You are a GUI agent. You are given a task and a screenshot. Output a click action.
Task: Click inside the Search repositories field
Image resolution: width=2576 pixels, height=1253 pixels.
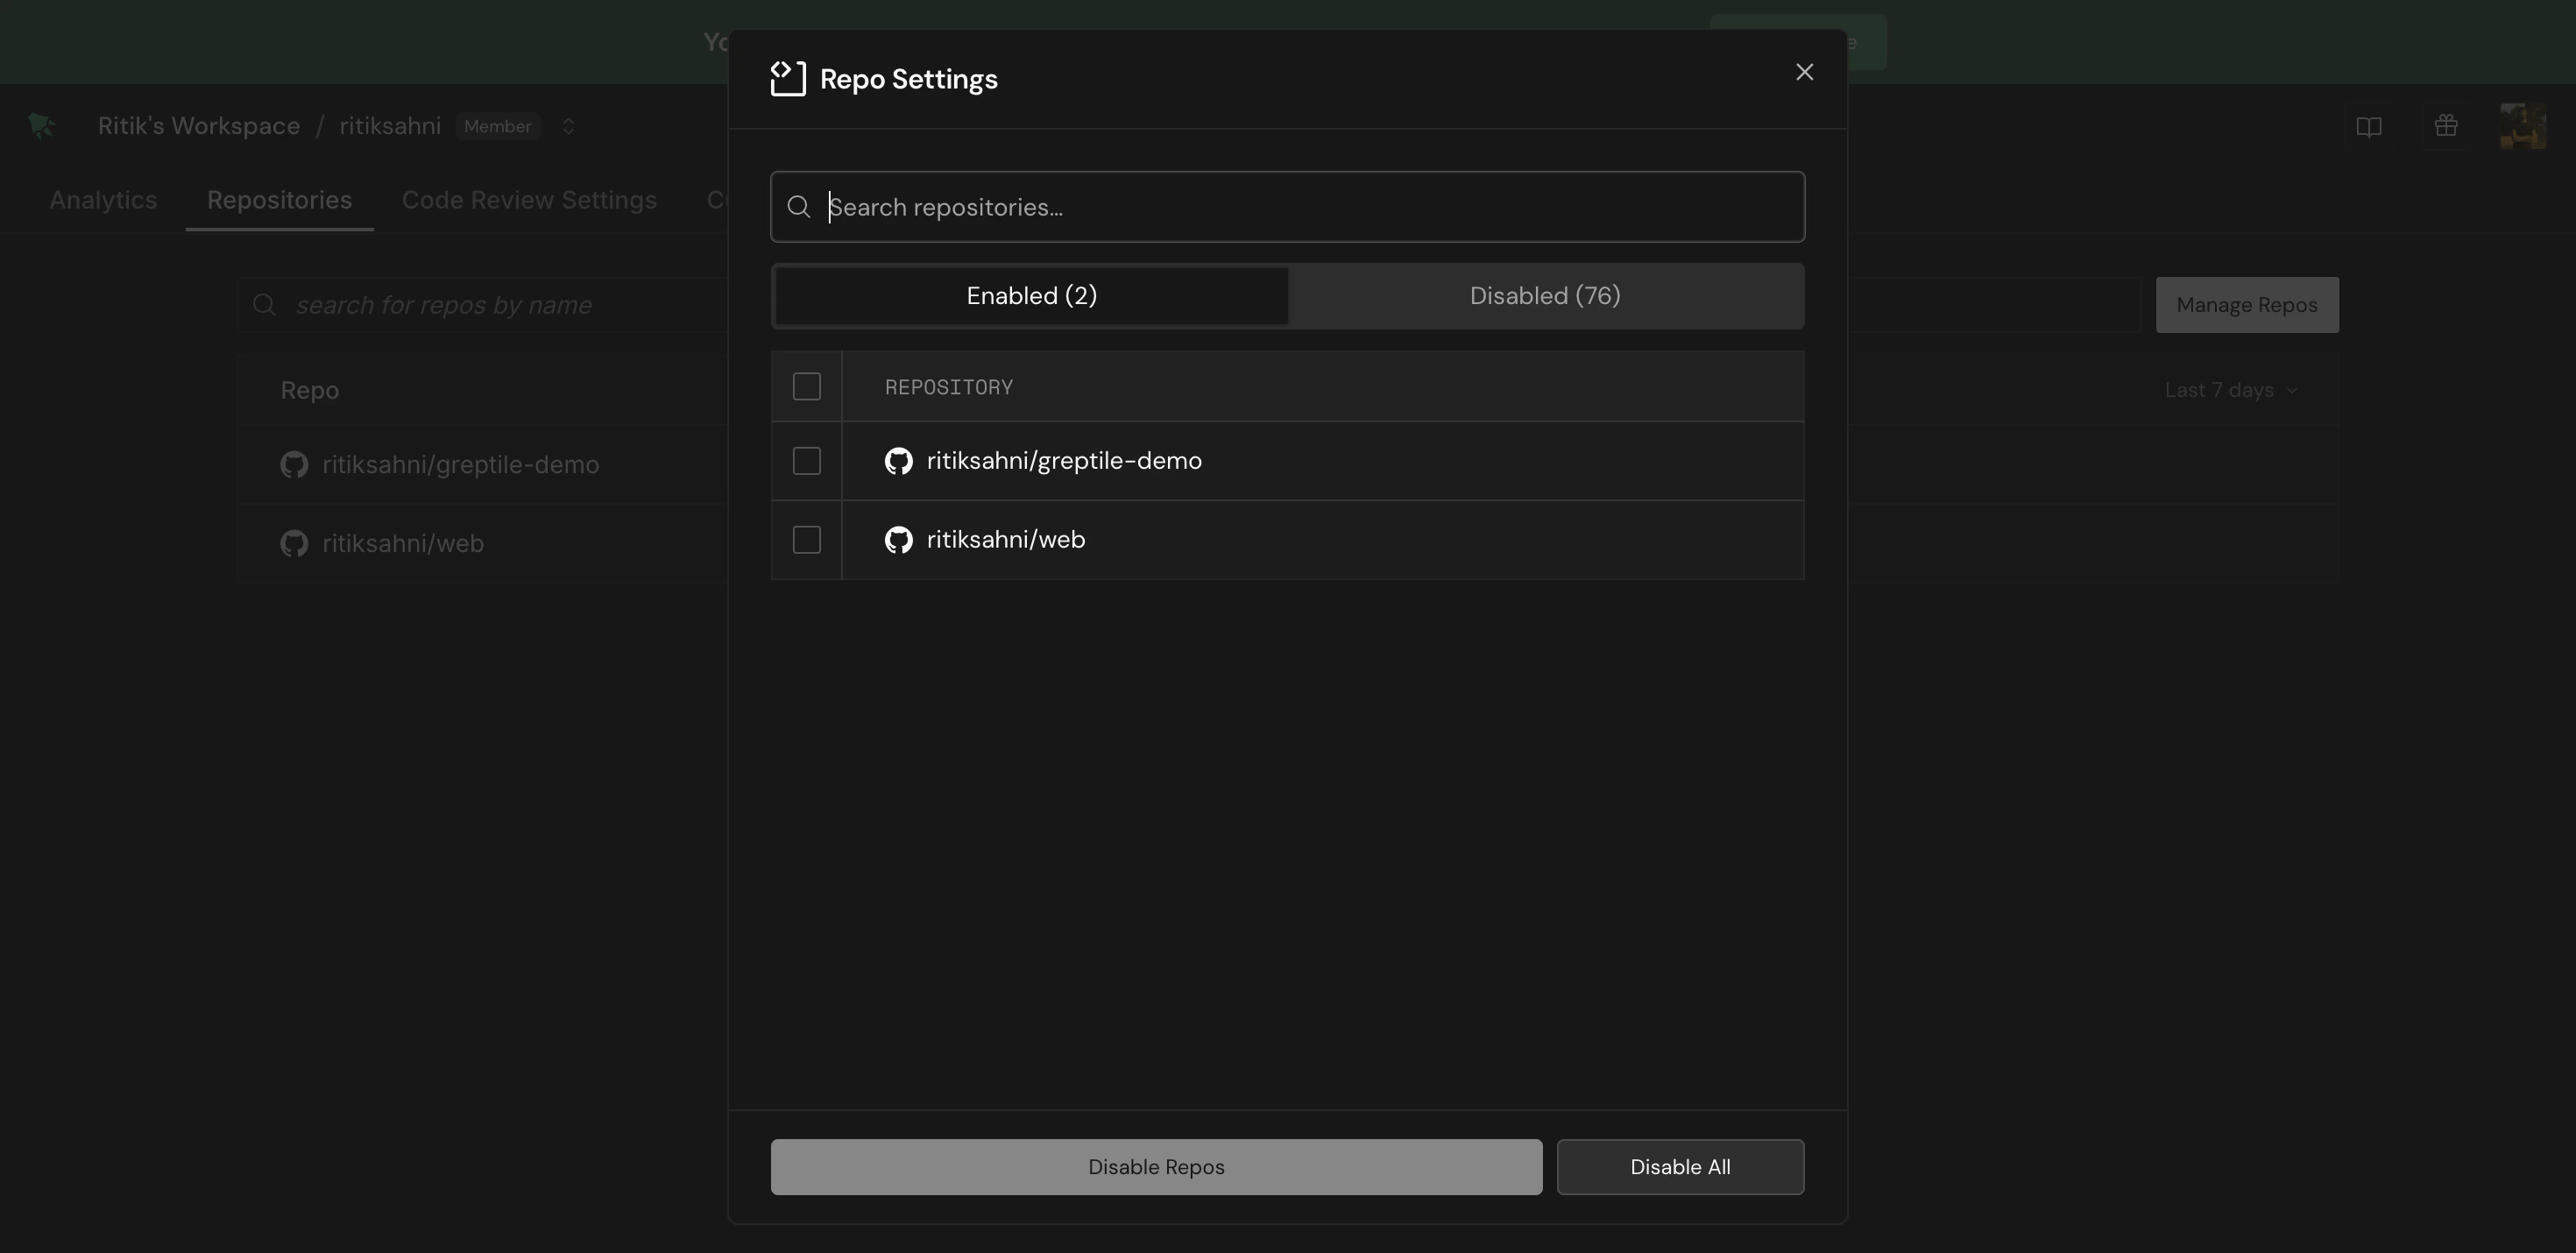pos(1200,207)
